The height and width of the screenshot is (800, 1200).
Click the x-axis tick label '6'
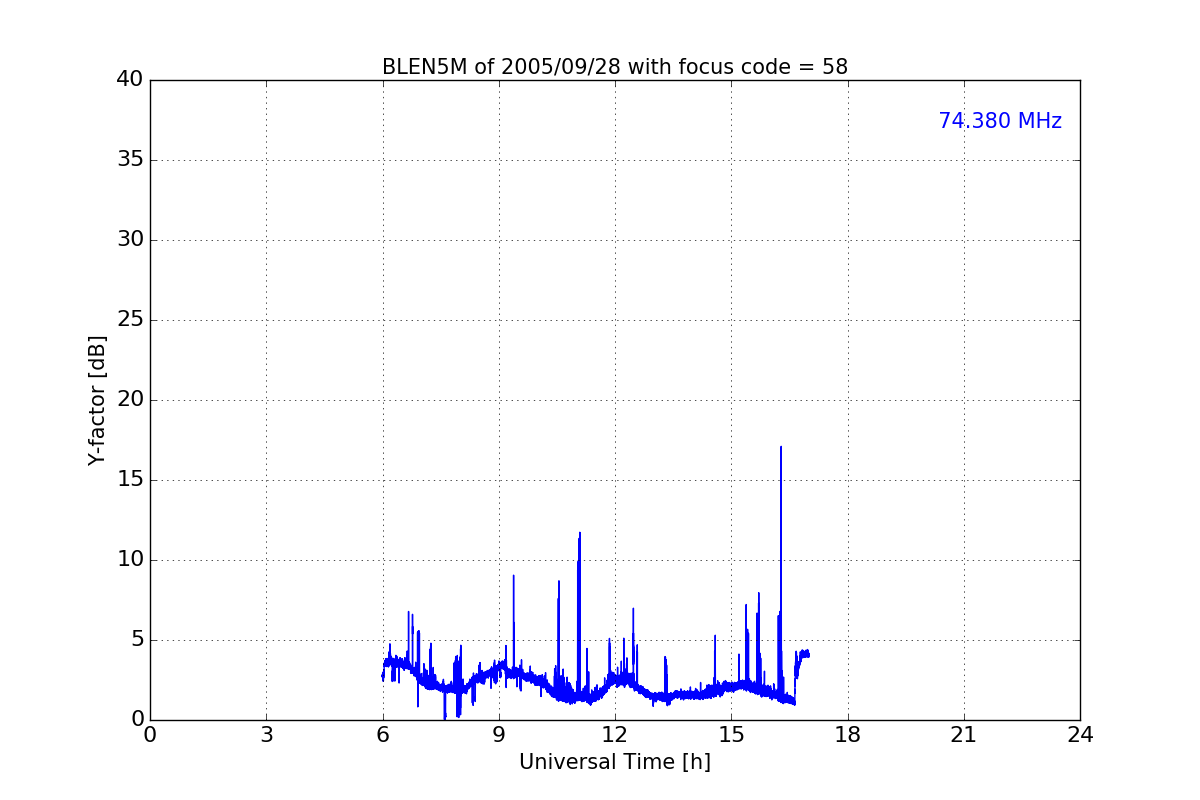(383, 735)
